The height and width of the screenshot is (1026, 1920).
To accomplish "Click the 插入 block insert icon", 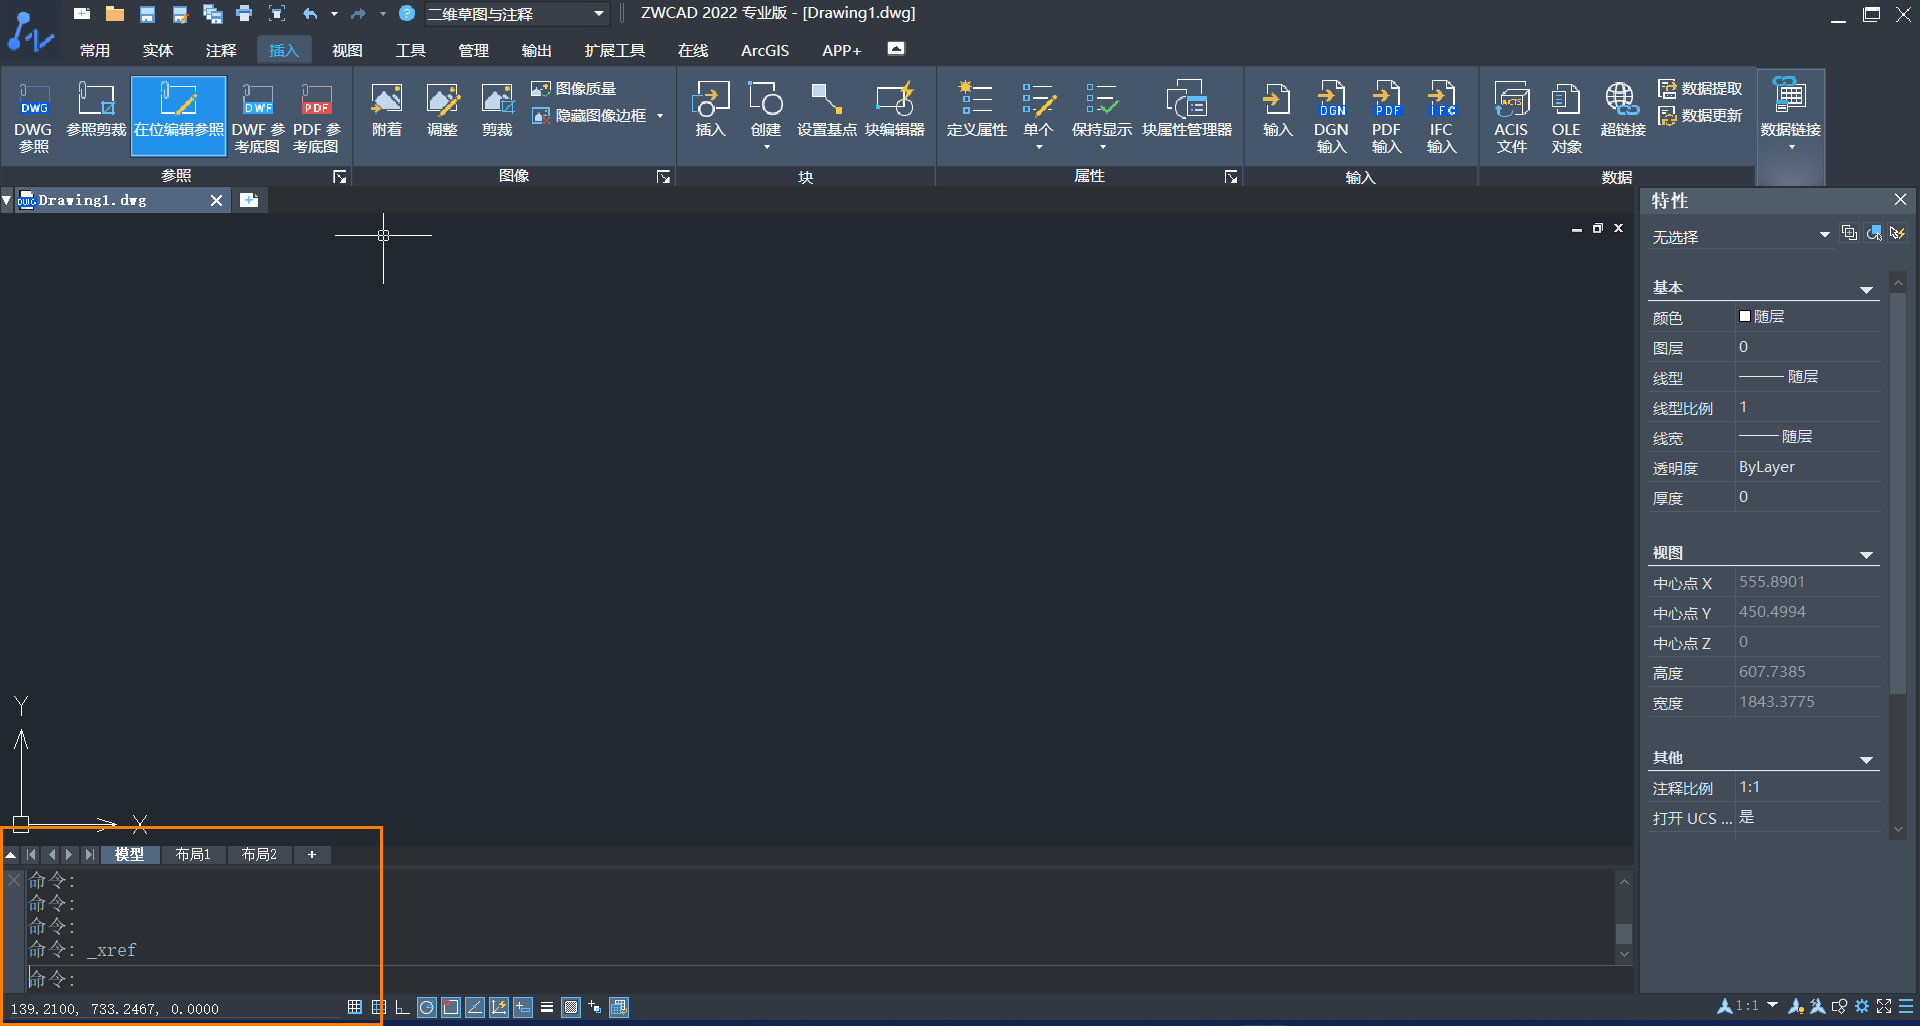I will (x=710, y=110).
